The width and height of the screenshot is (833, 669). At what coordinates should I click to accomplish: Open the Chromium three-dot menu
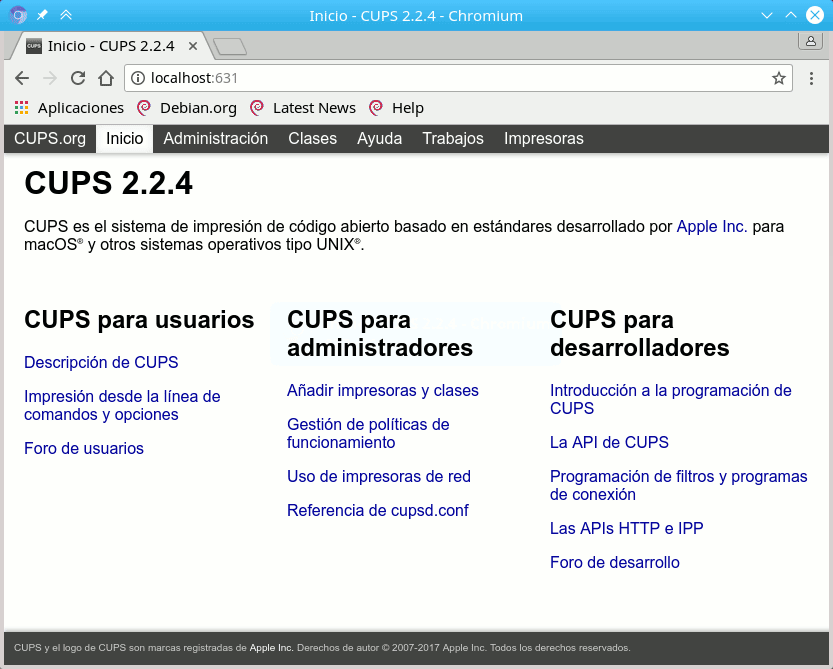(x=811, y=79)
